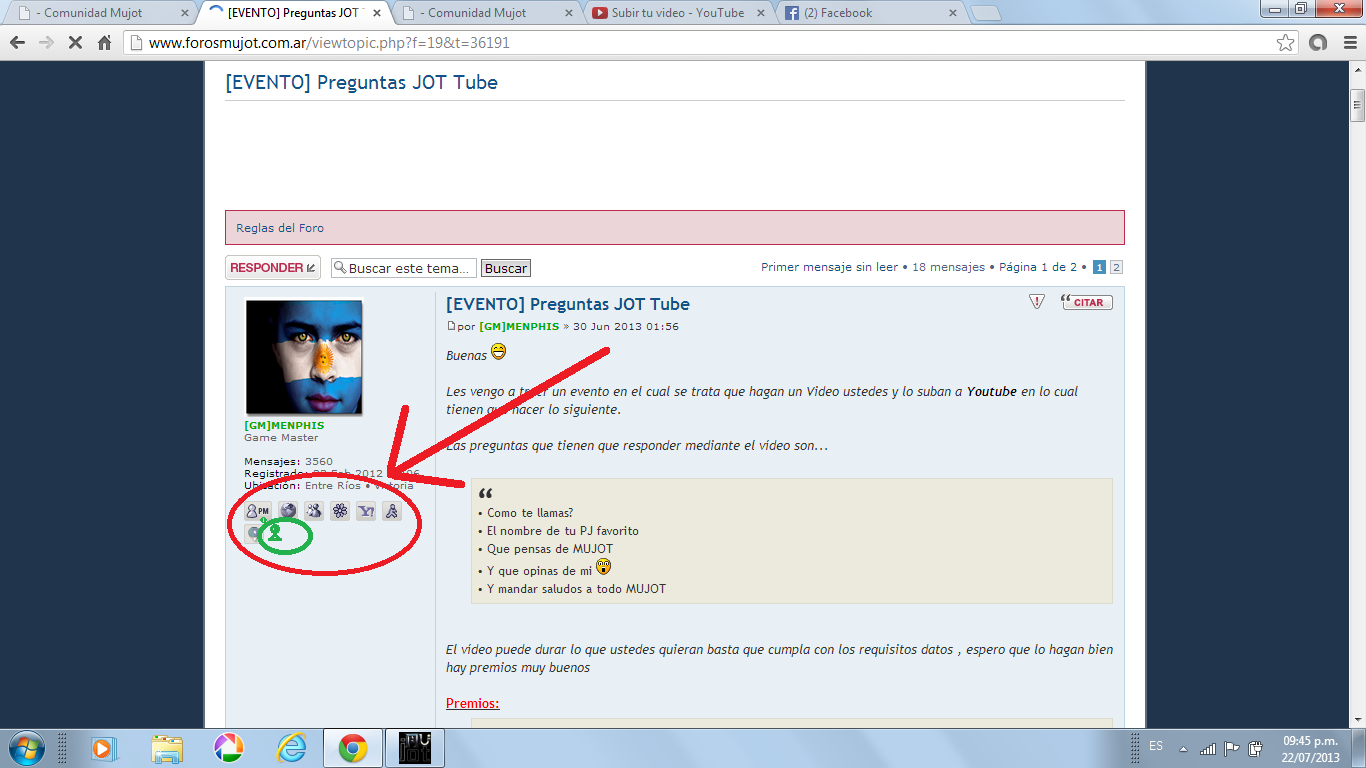
Task: Go to the browser home page
Action: (105, 43)
